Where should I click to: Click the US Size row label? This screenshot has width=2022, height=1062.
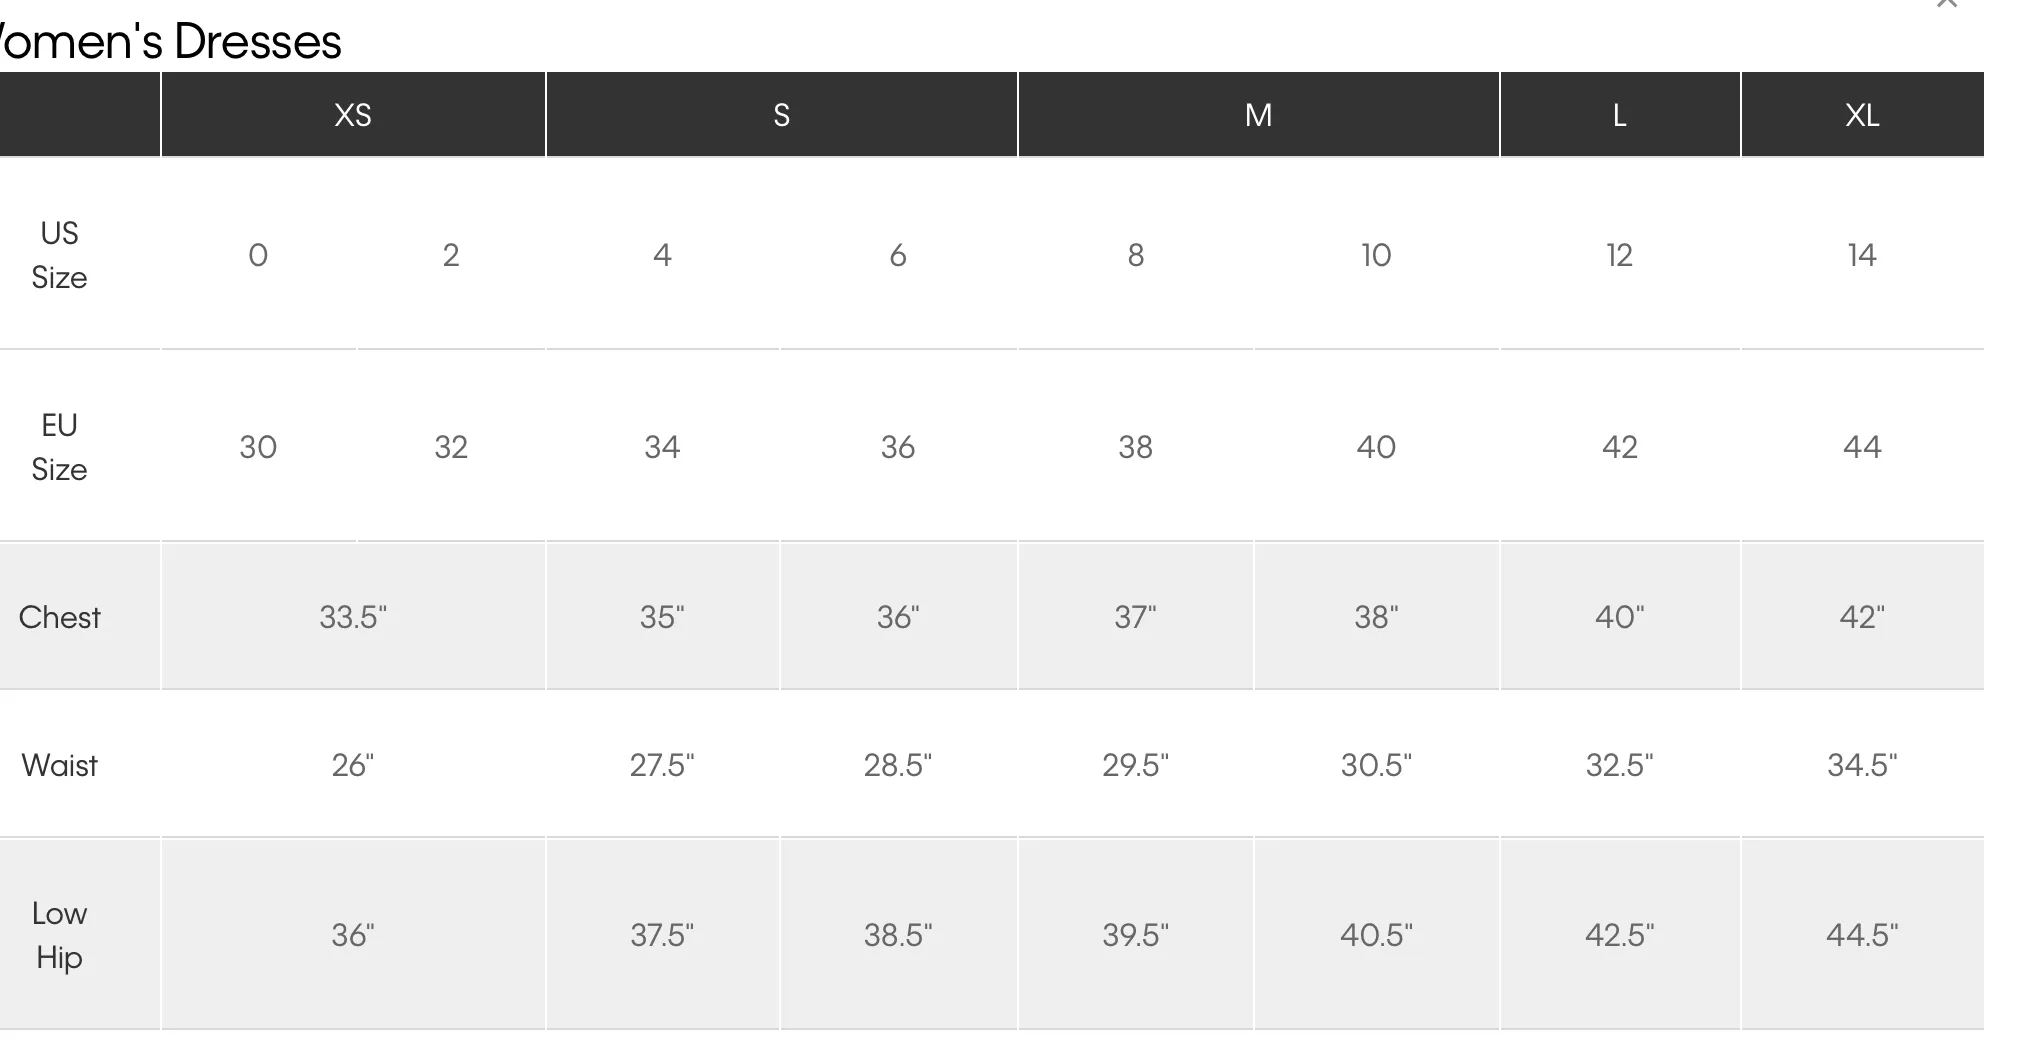coord(59,255)
